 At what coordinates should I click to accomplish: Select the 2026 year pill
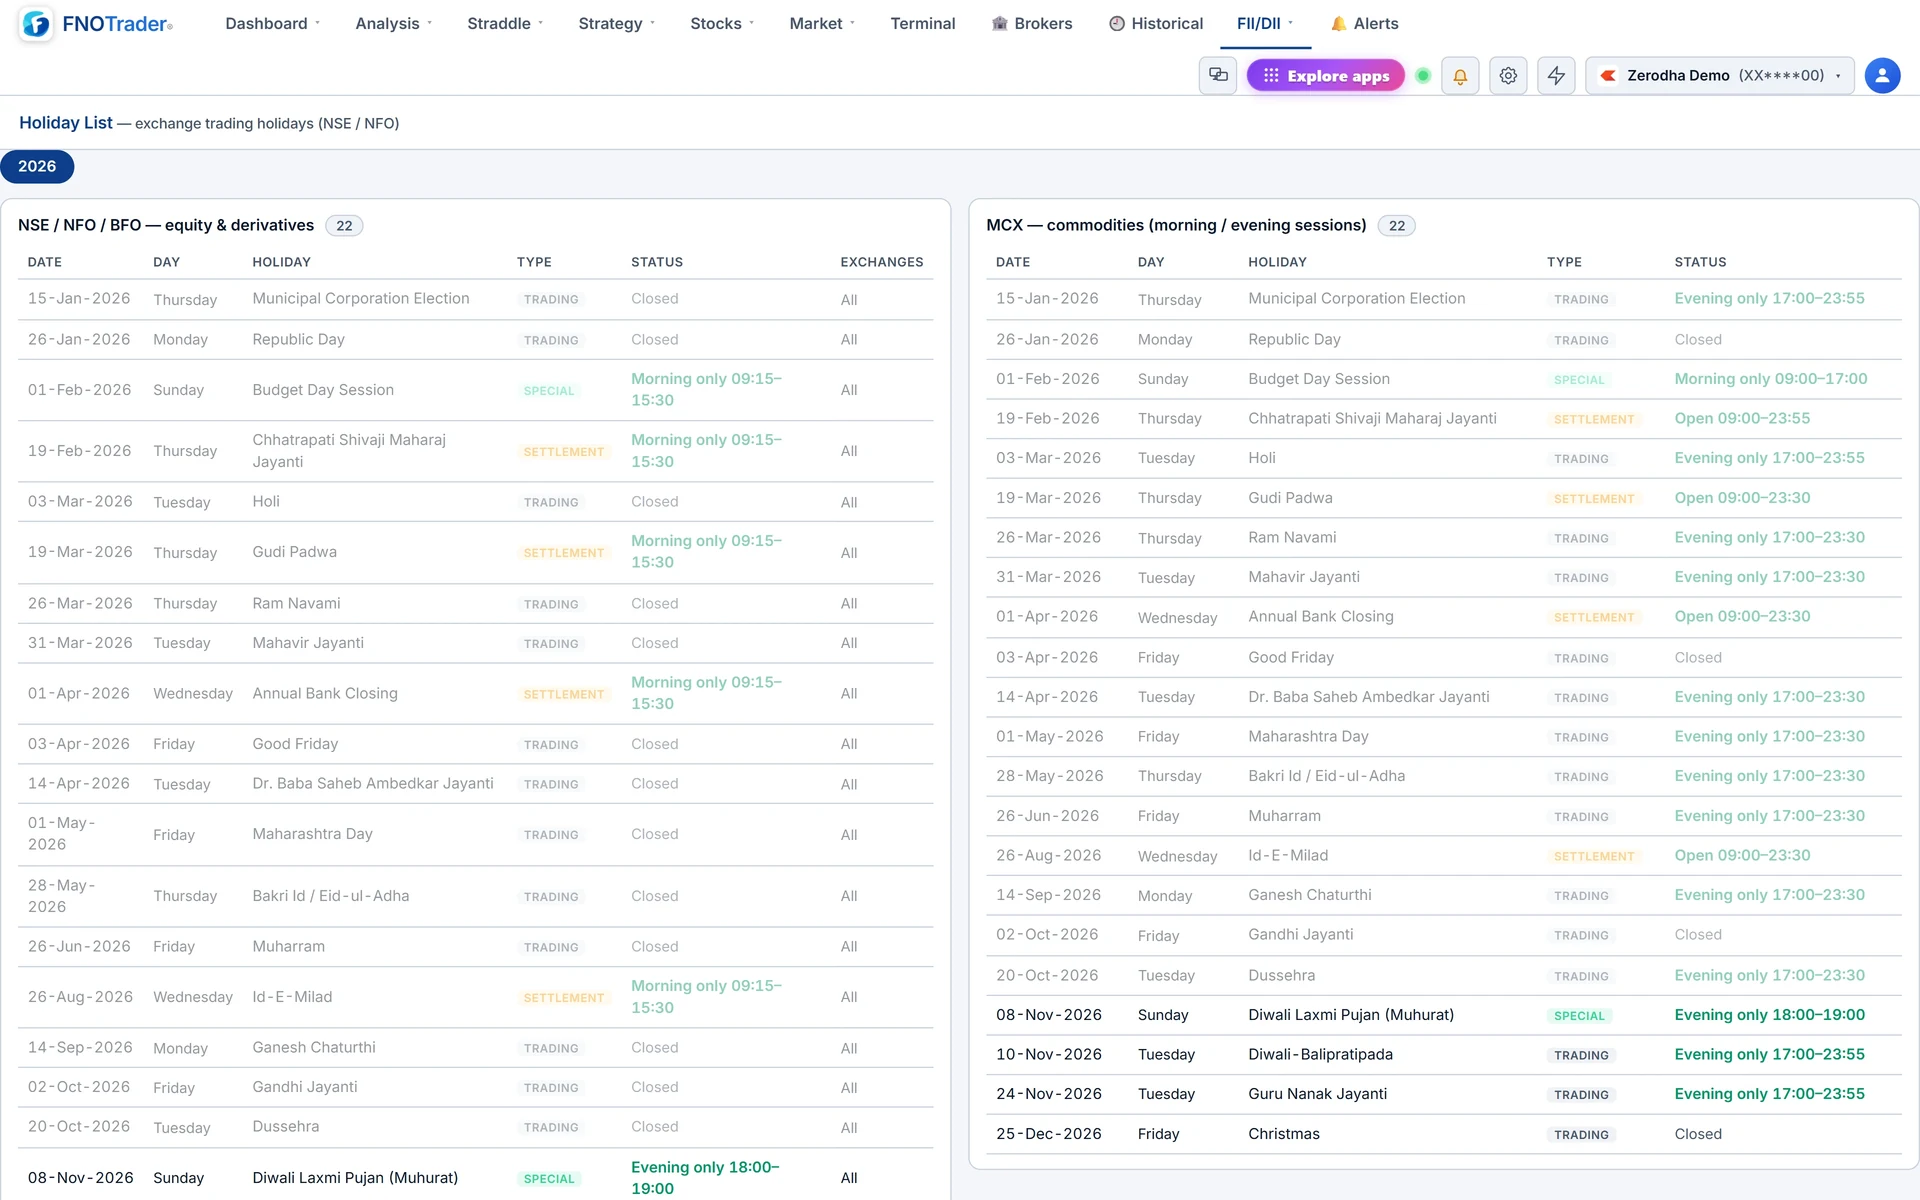pos(37,166)
